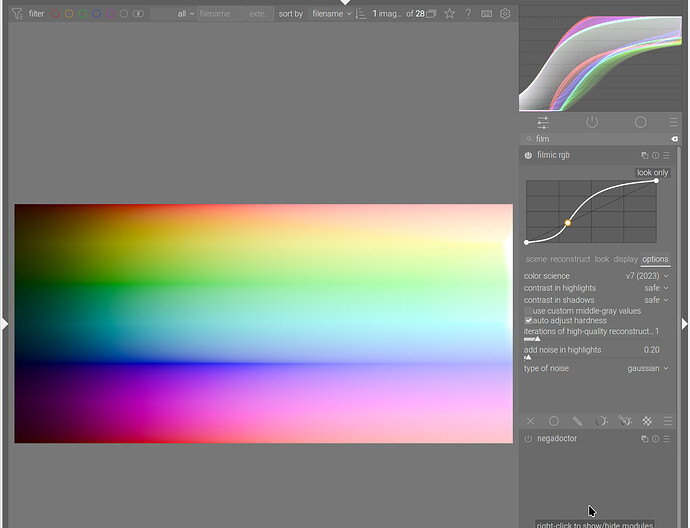Switch to the scene tab
Image resolution: width=690 pixels, height=528 pixels.
(x=536, y=259)
